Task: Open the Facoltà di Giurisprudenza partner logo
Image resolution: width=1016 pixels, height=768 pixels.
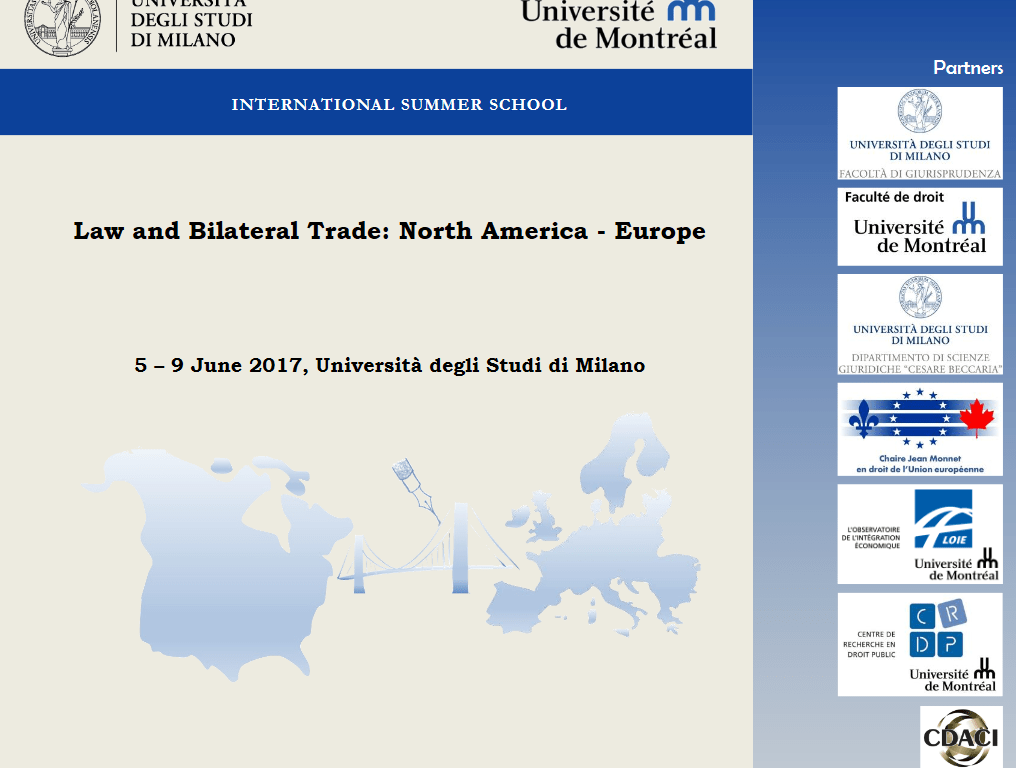Action: click(x=919, y=133)
